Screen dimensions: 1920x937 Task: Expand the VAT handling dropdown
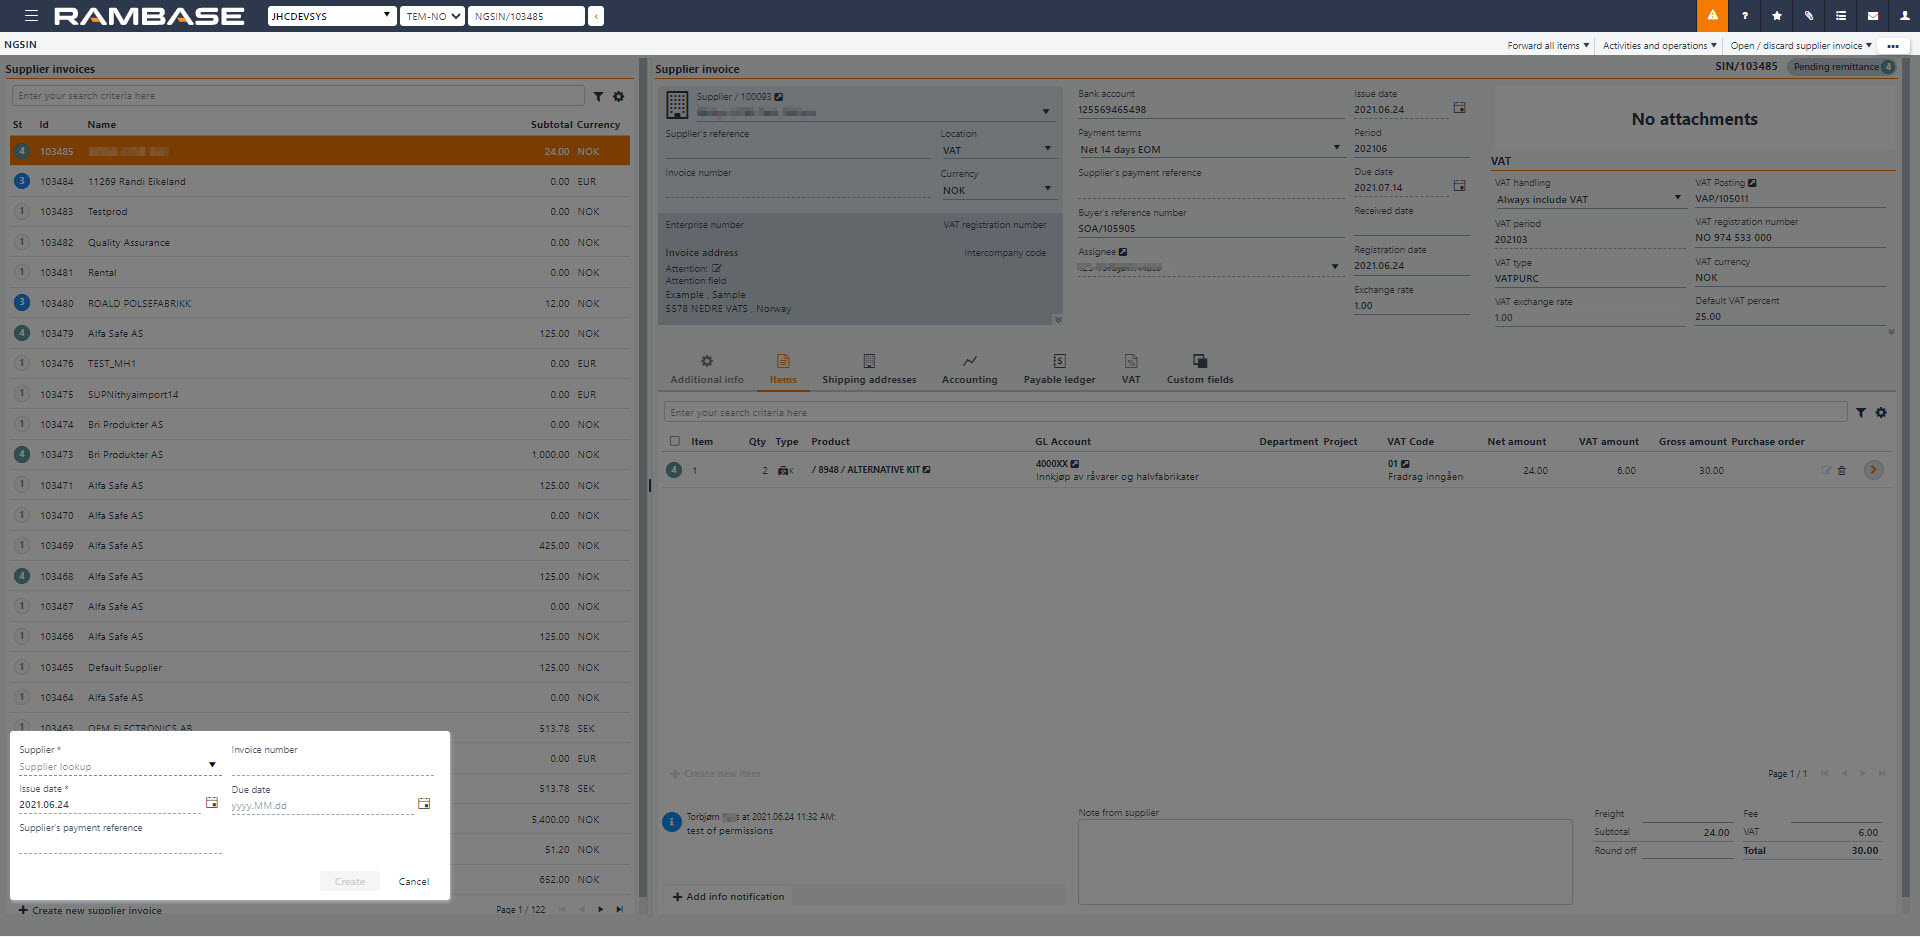1677,198
